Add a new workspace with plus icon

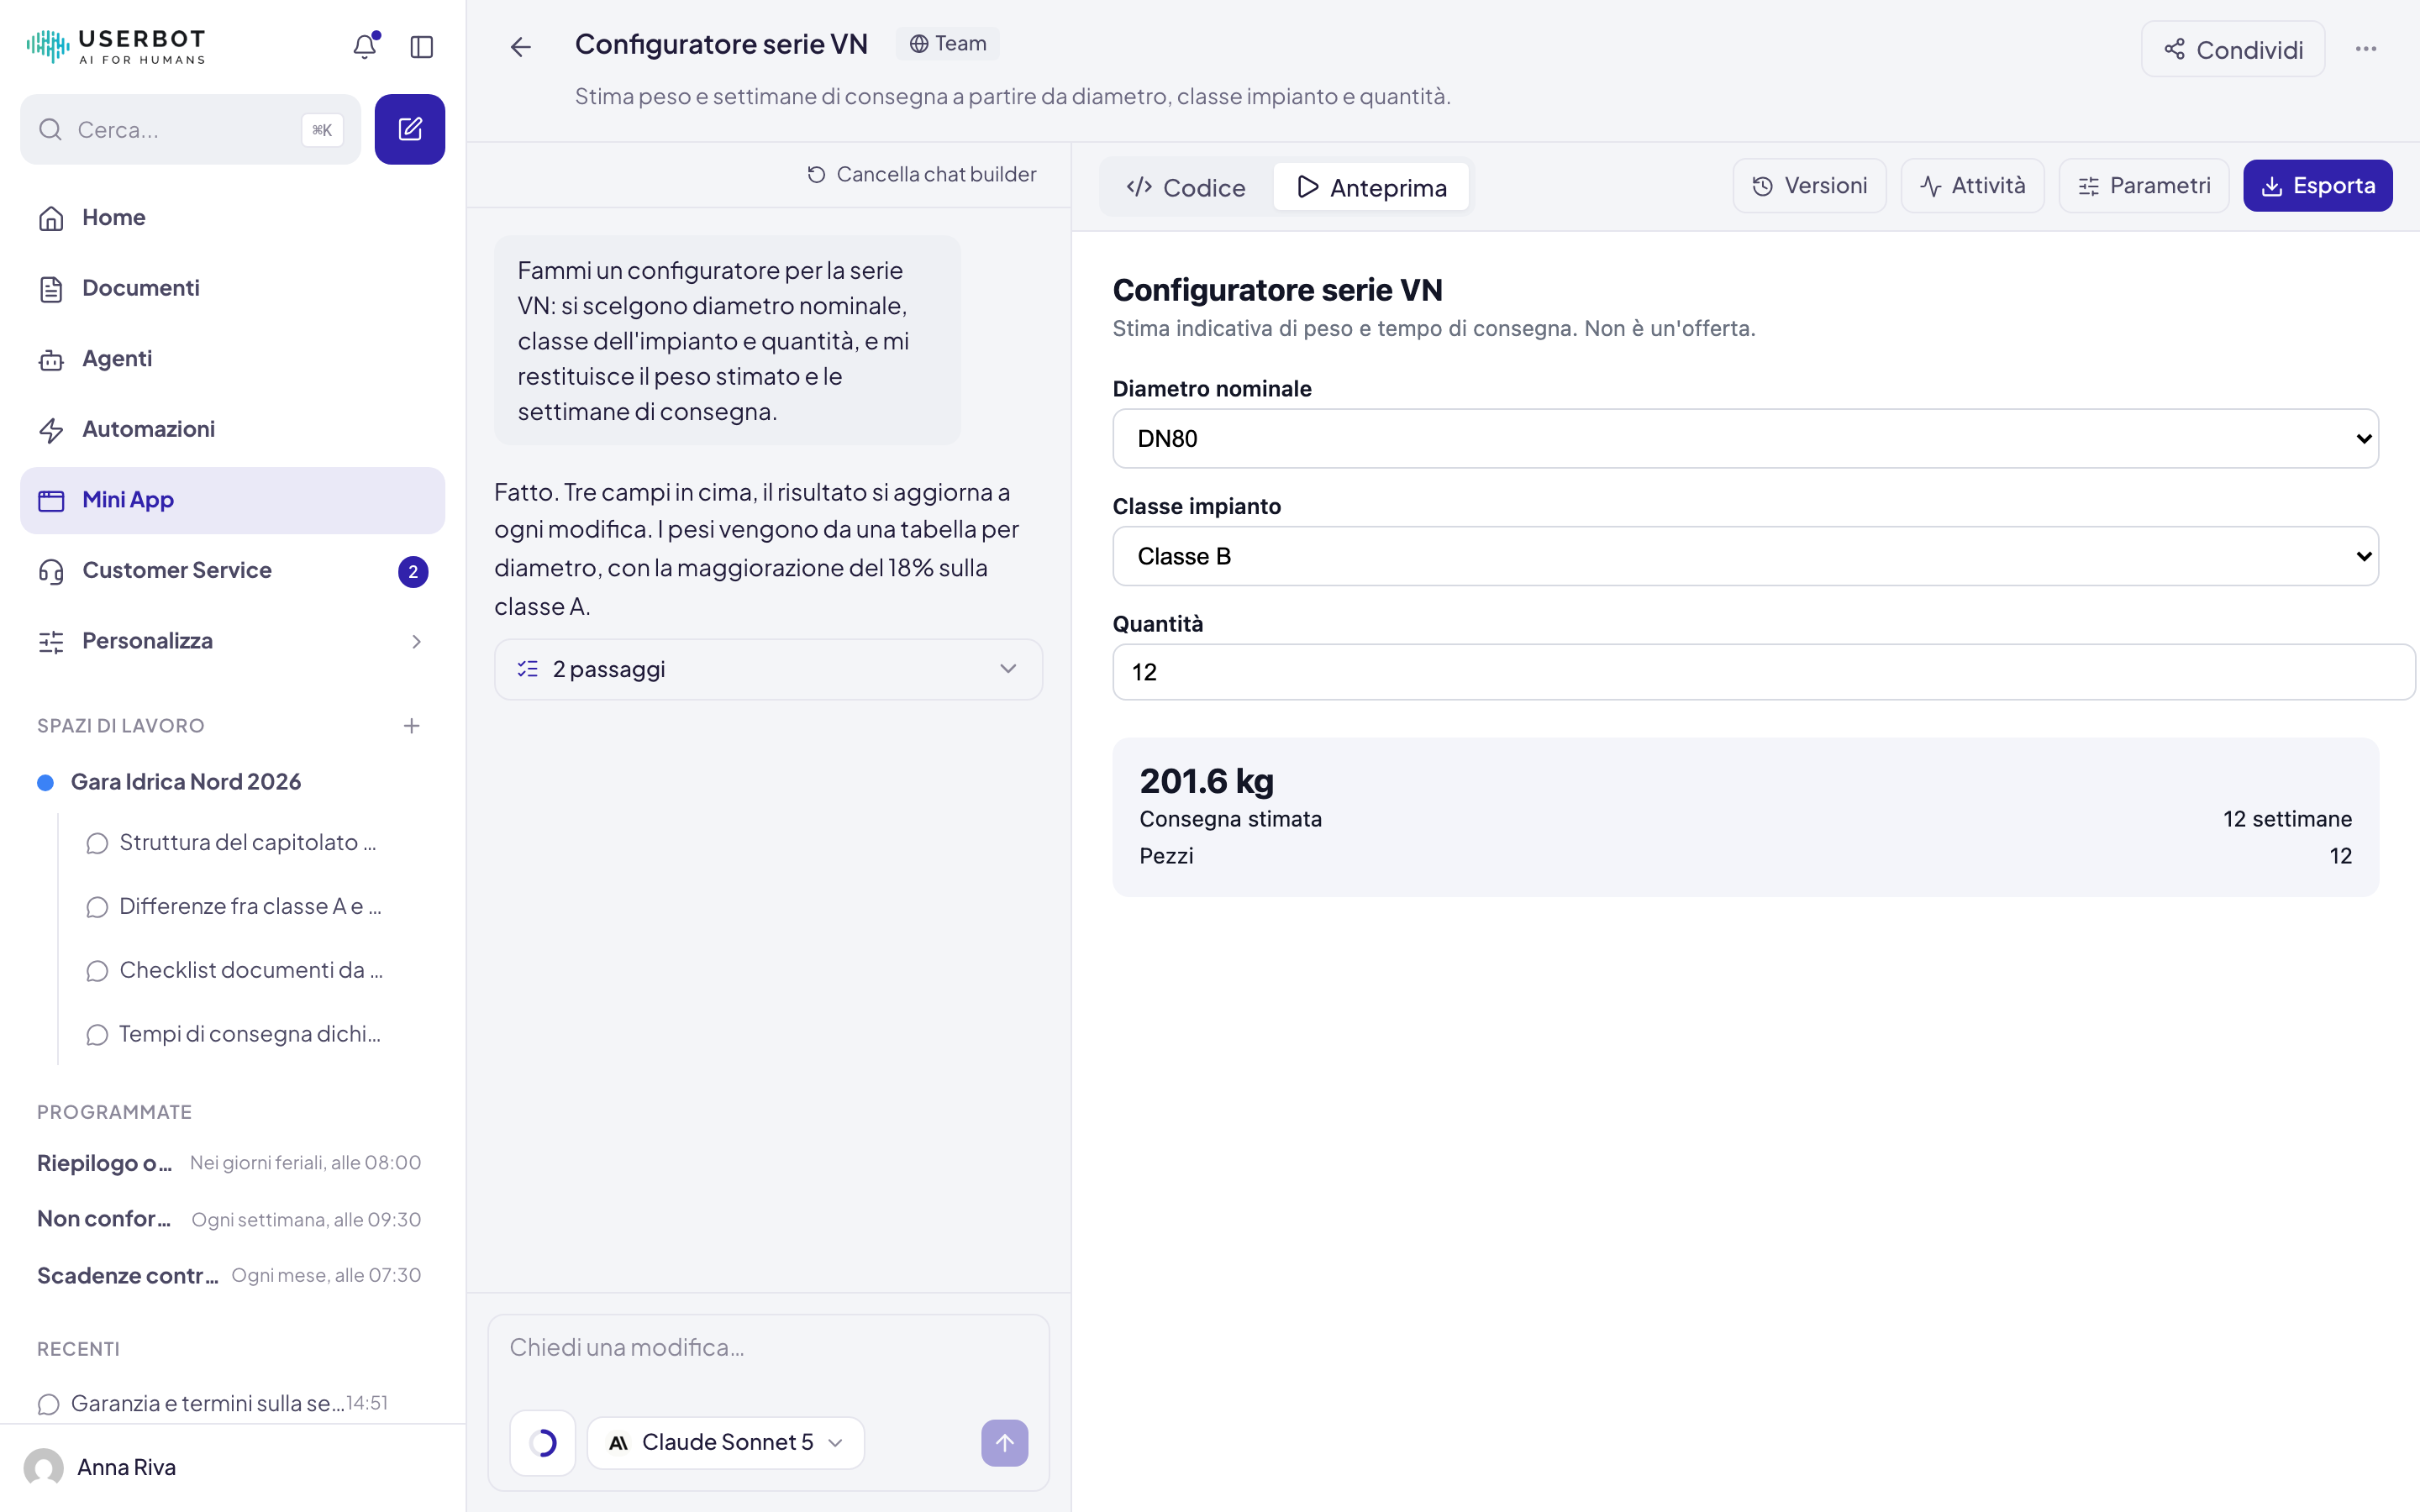tap(412, 726)
